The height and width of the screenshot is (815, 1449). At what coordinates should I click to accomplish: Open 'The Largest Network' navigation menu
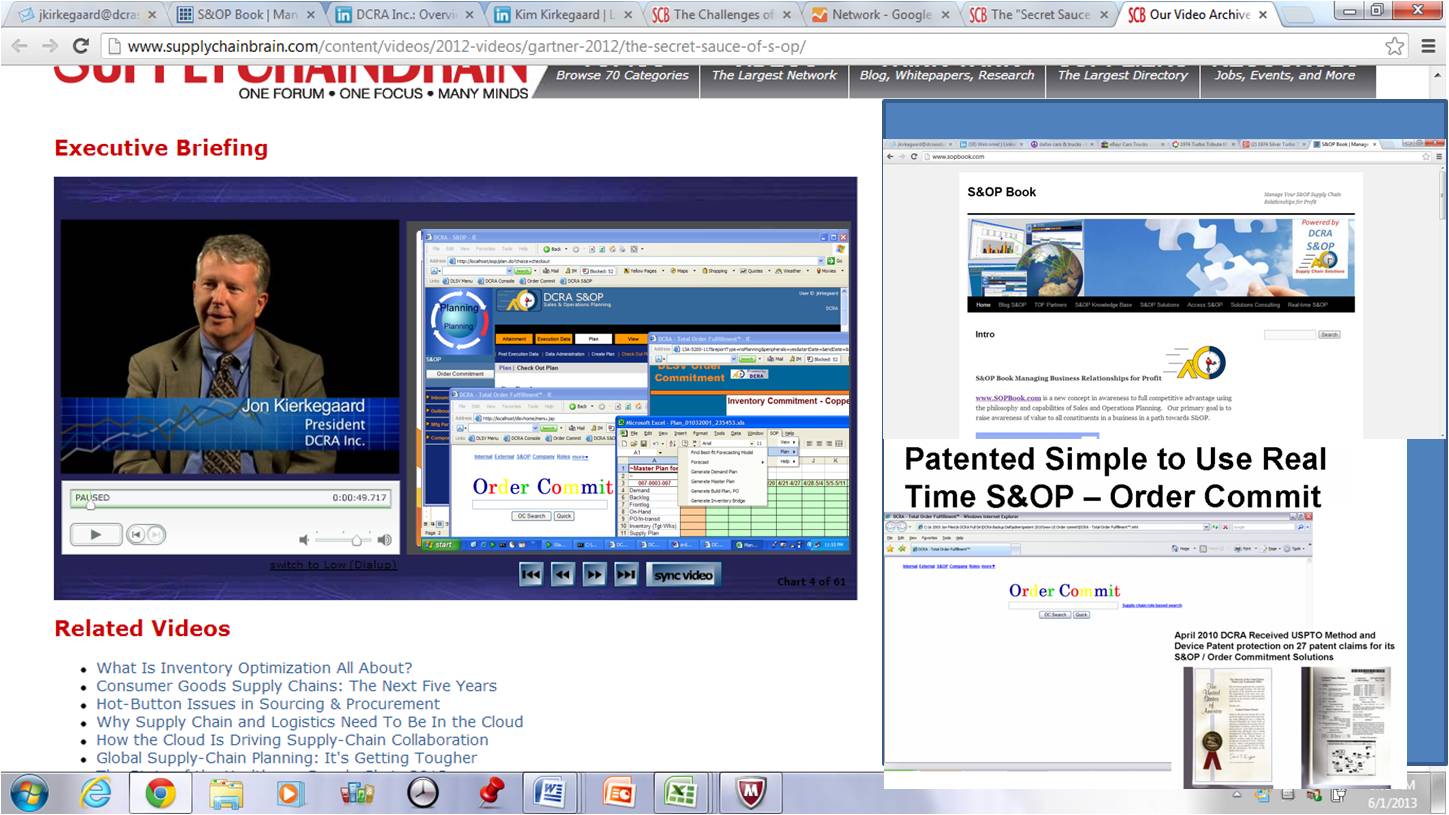[774, 75]
